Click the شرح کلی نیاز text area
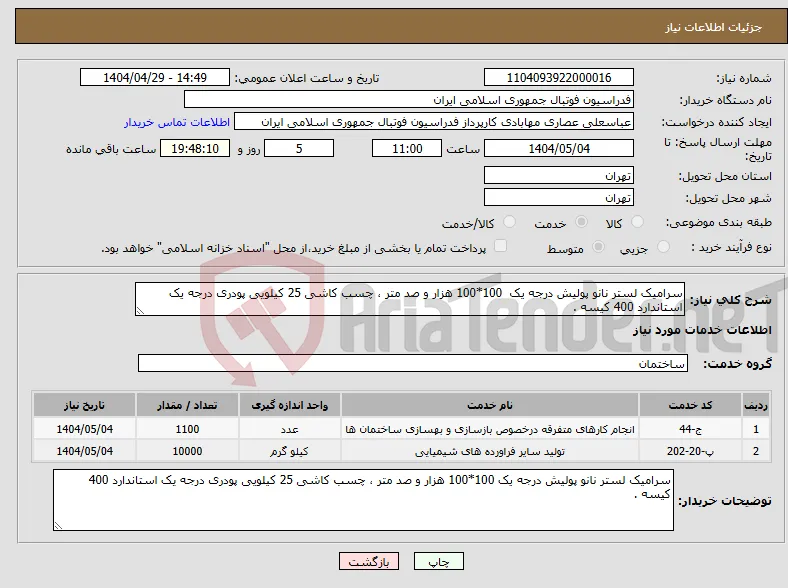788x588 pixels. pos(410,299)
